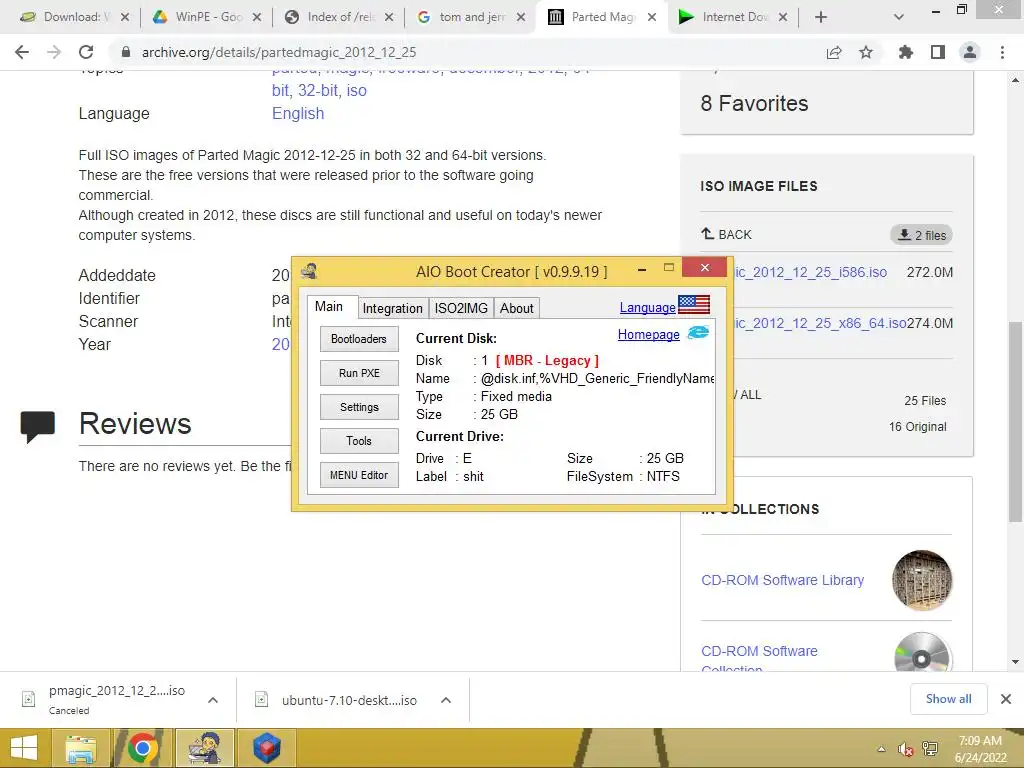Expand options for ubuntu-7.10 iso download
The image size is (1024, 768).
[446, 700]
